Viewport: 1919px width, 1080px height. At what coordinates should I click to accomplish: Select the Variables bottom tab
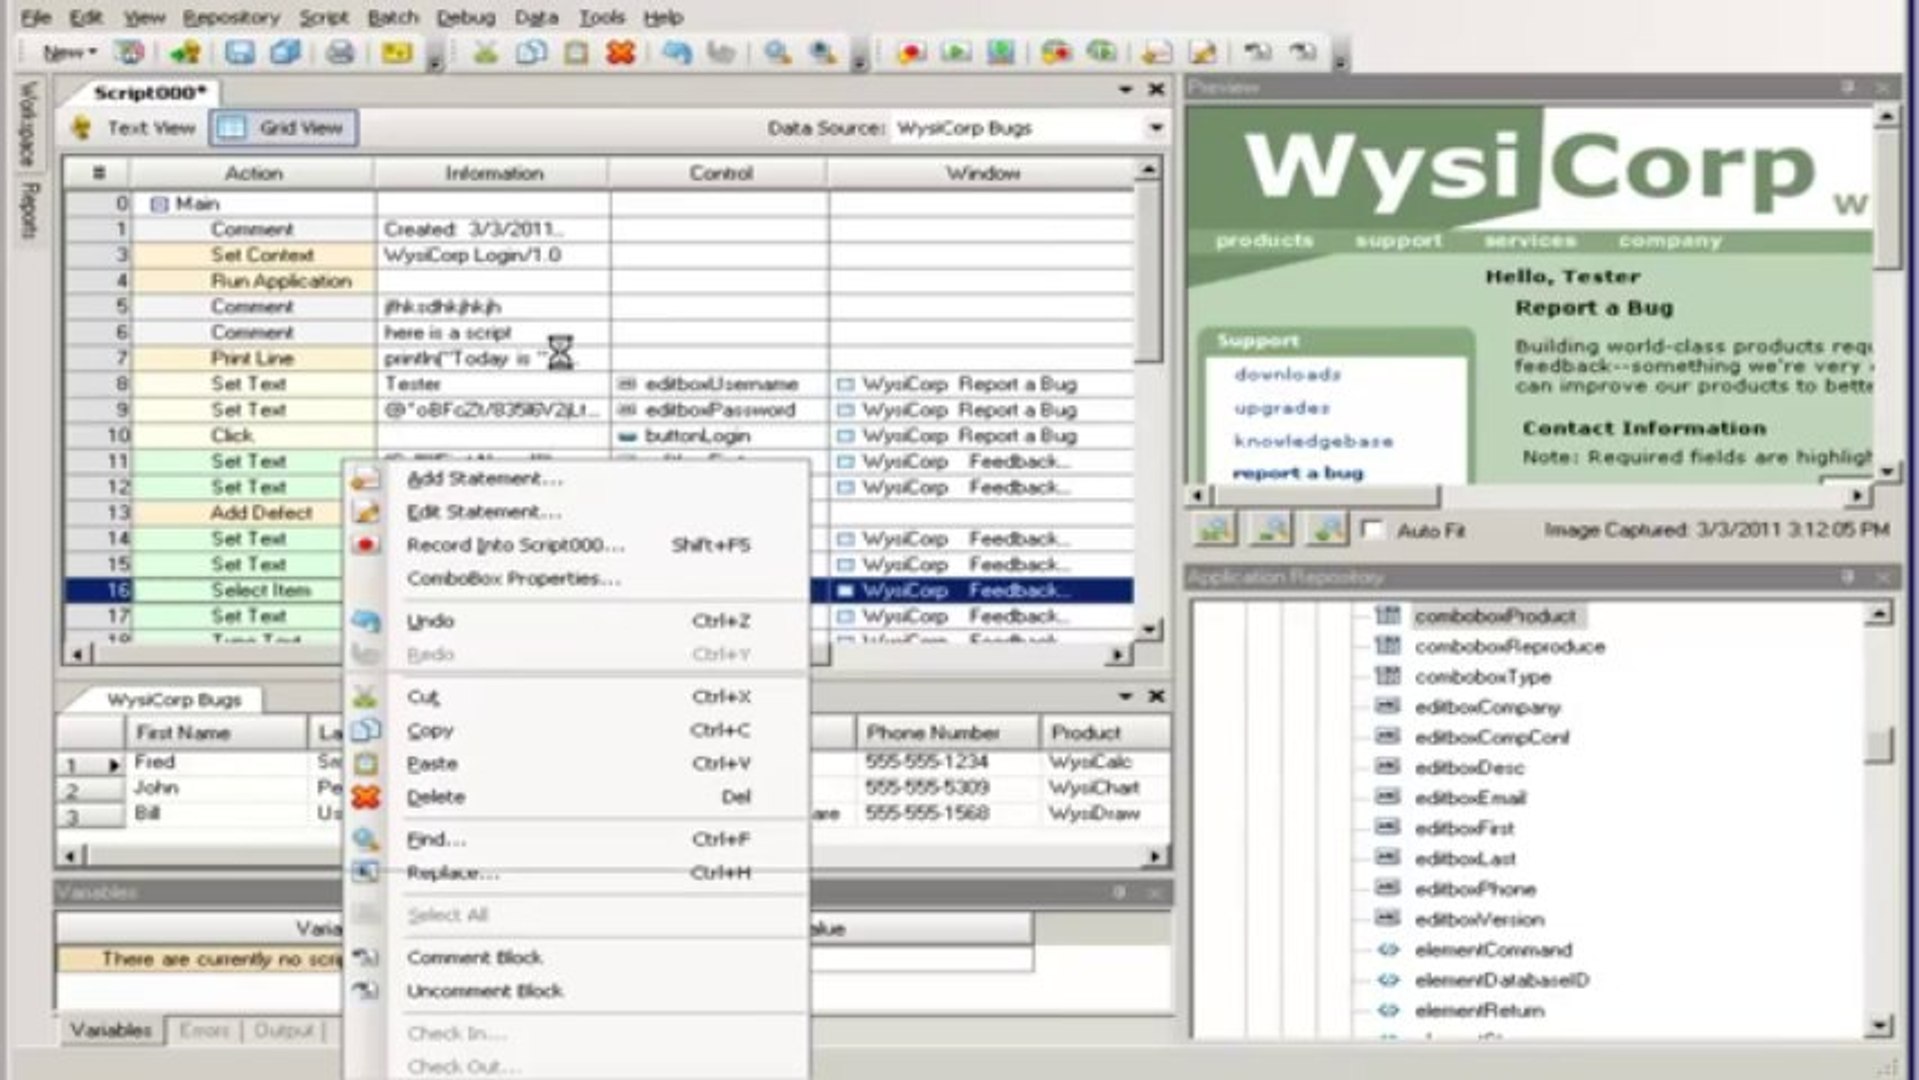(x=111, y=1030)
